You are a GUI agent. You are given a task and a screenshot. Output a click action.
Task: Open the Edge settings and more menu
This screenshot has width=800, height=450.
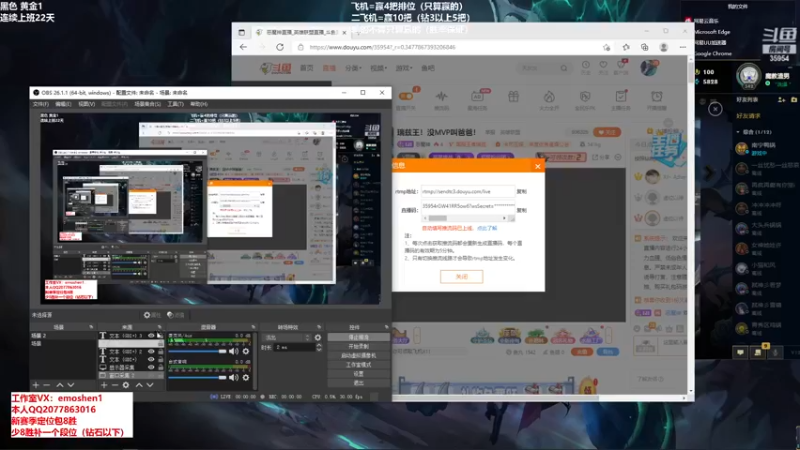(x=683, y=47)
